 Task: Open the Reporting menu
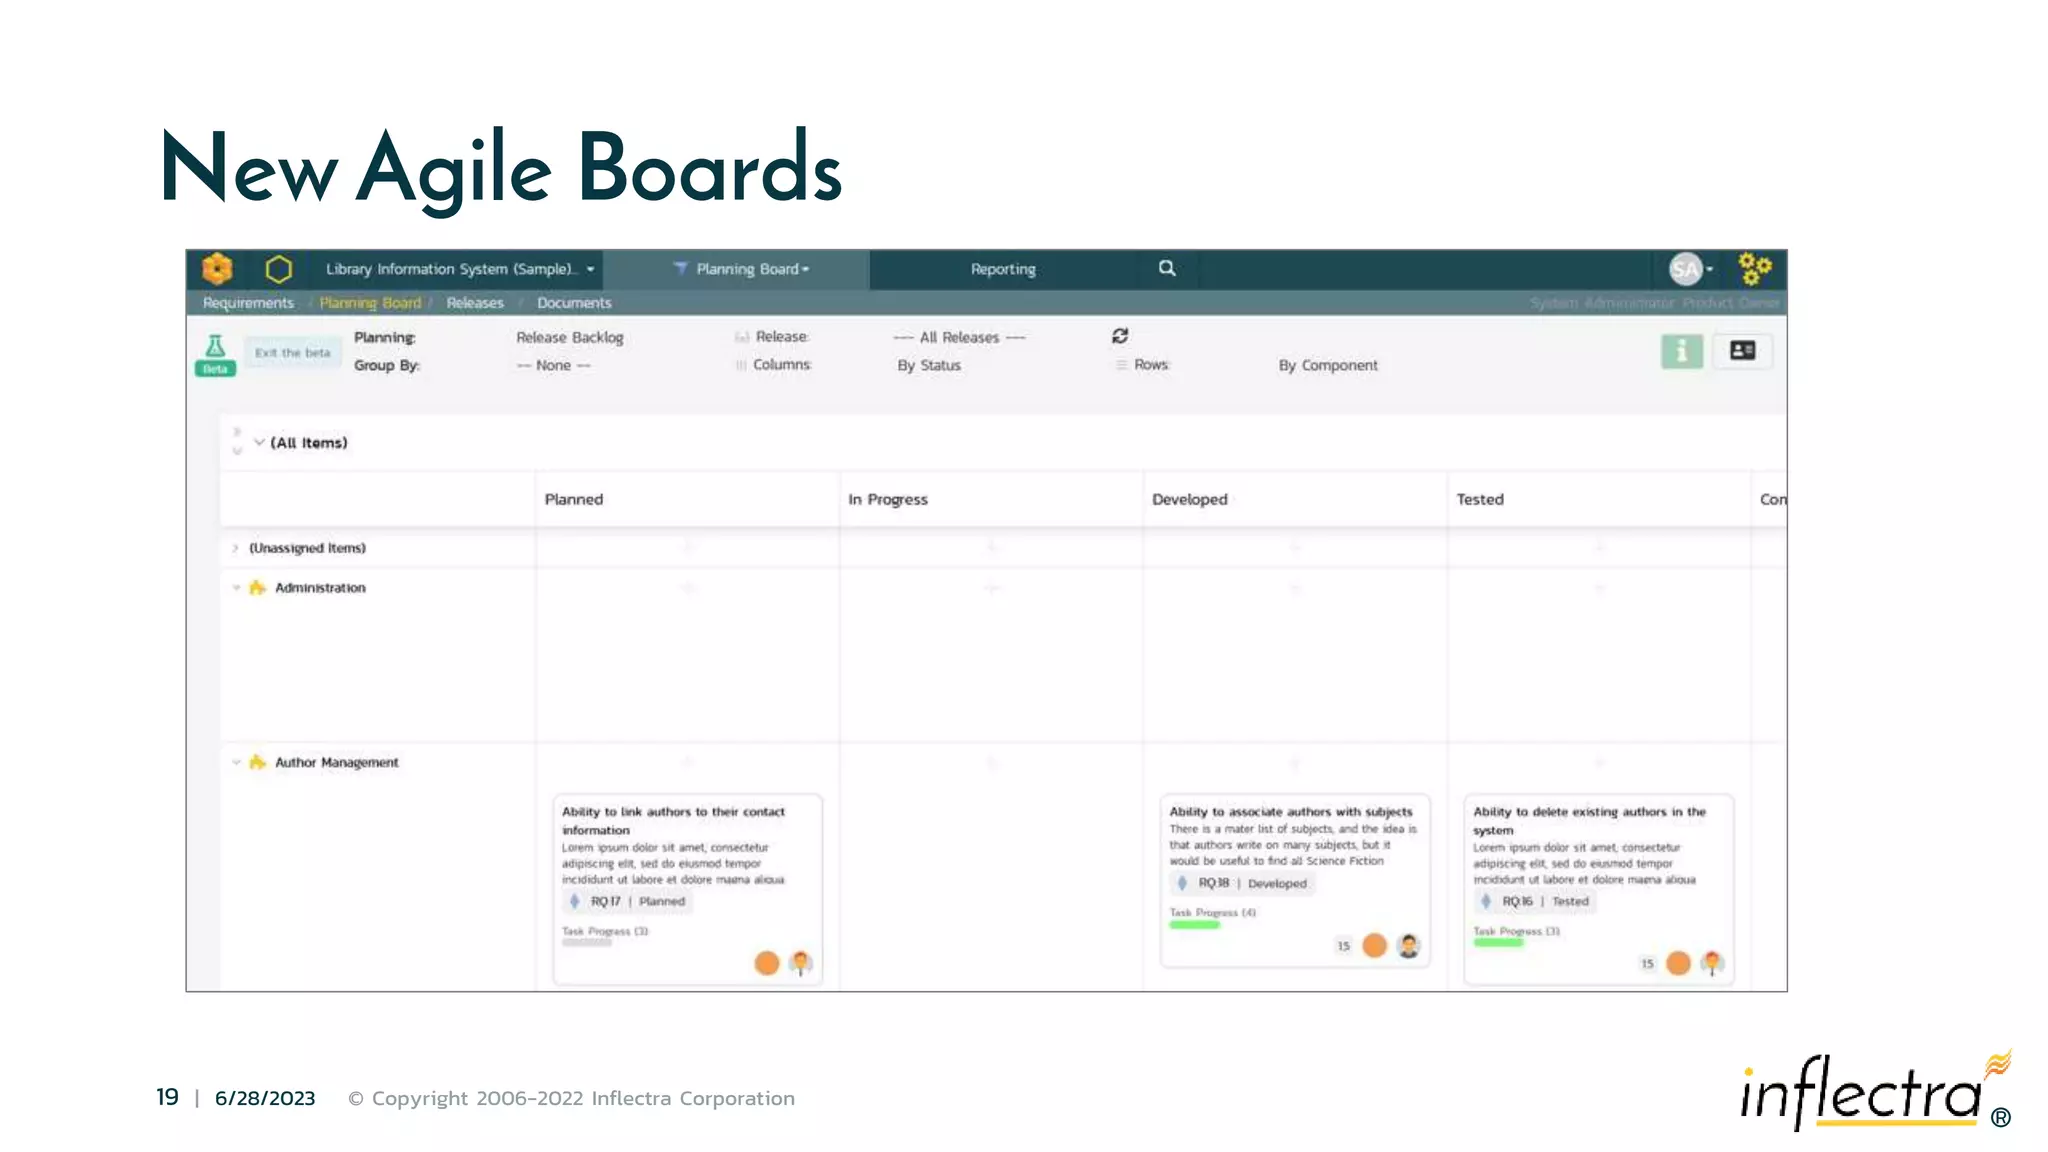point(1003,269)
